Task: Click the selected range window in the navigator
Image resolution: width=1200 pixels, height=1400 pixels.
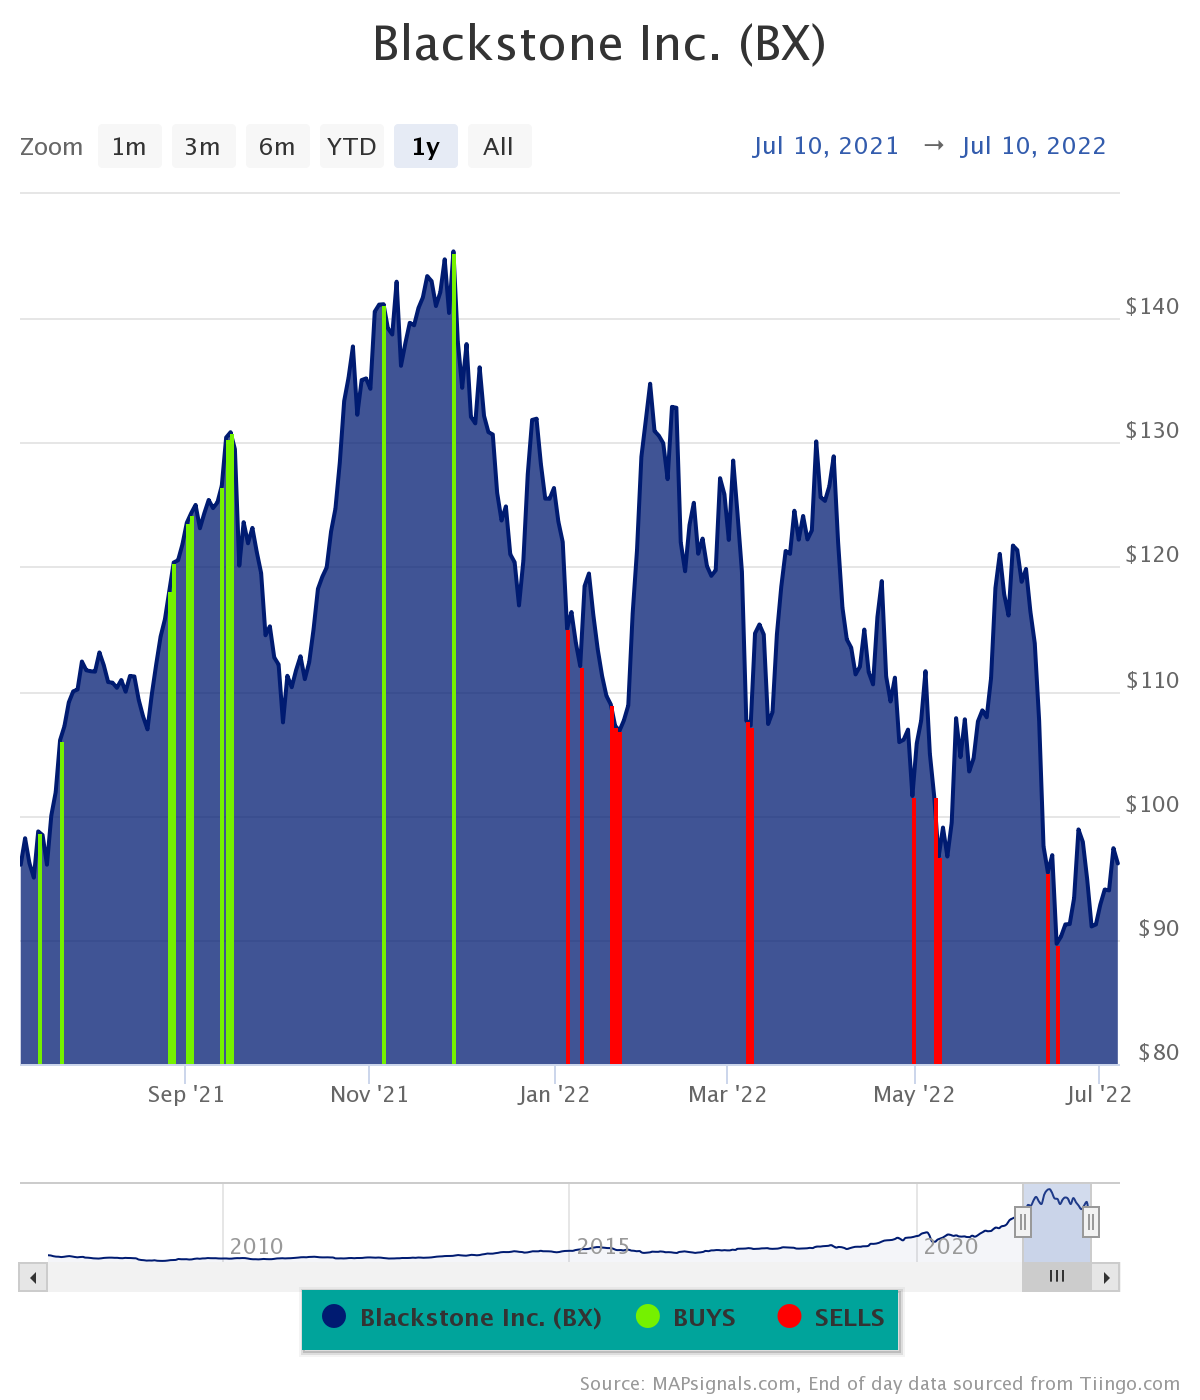Action: tap(1057, 1221)
